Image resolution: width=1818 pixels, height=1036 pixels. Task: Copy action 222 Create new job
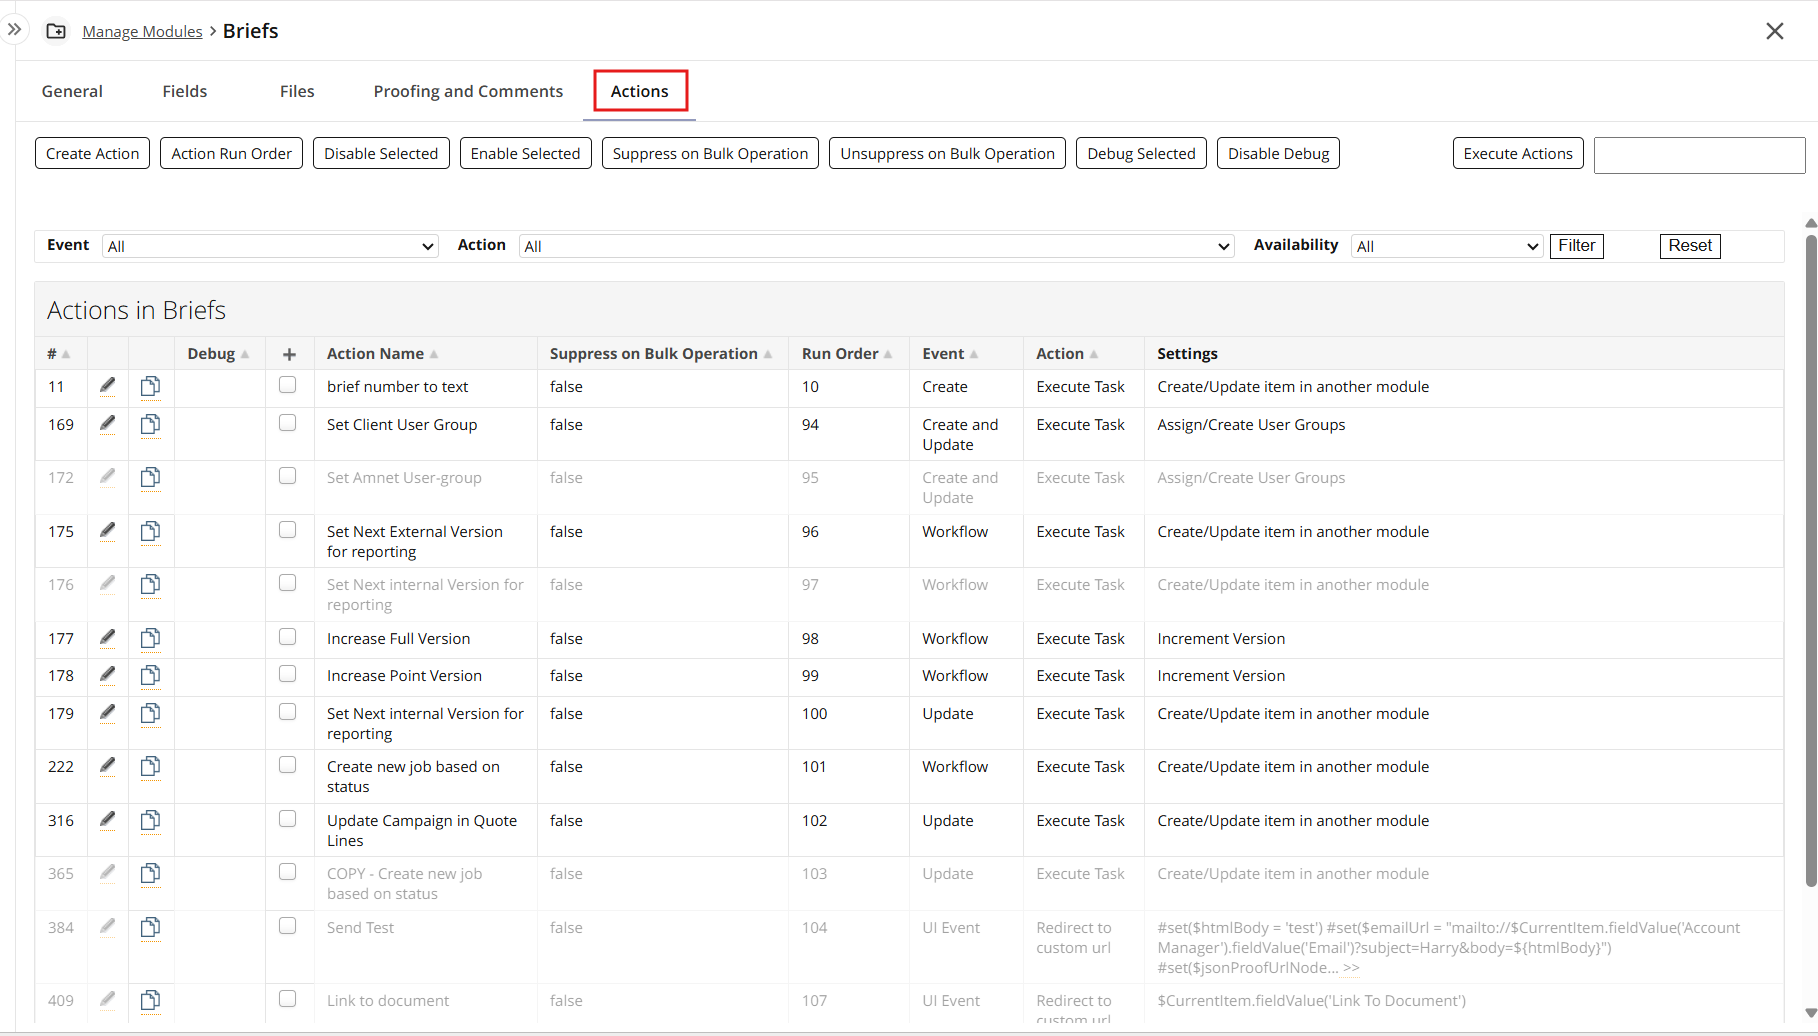(150, 766)
